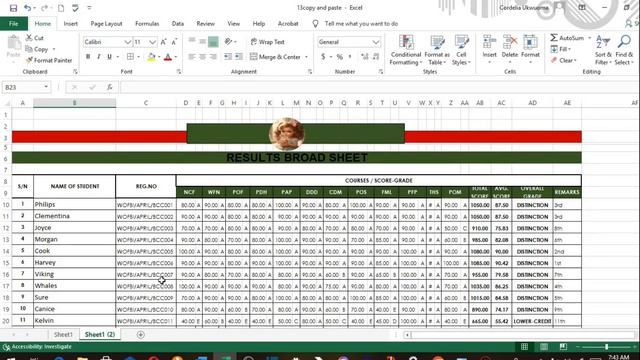
Task: Open the Number format dialog launcher
Action: coord(381,72)
